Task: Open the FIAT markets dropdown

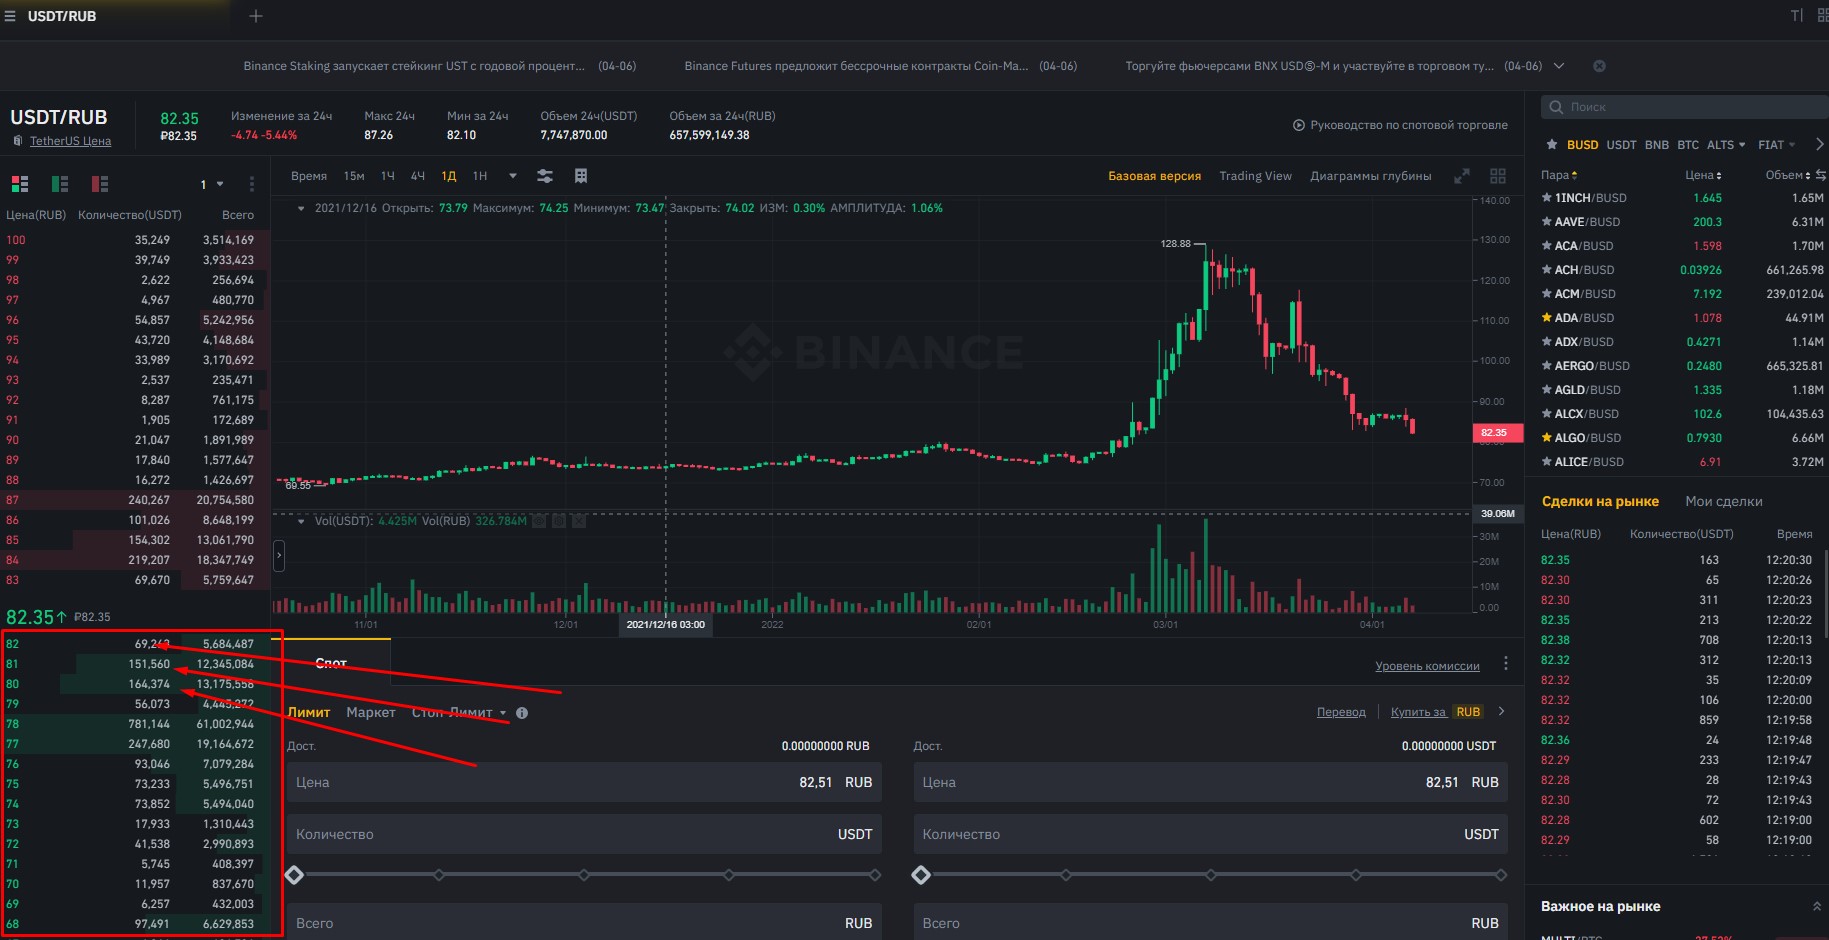Action: [x=1777, y=145]
